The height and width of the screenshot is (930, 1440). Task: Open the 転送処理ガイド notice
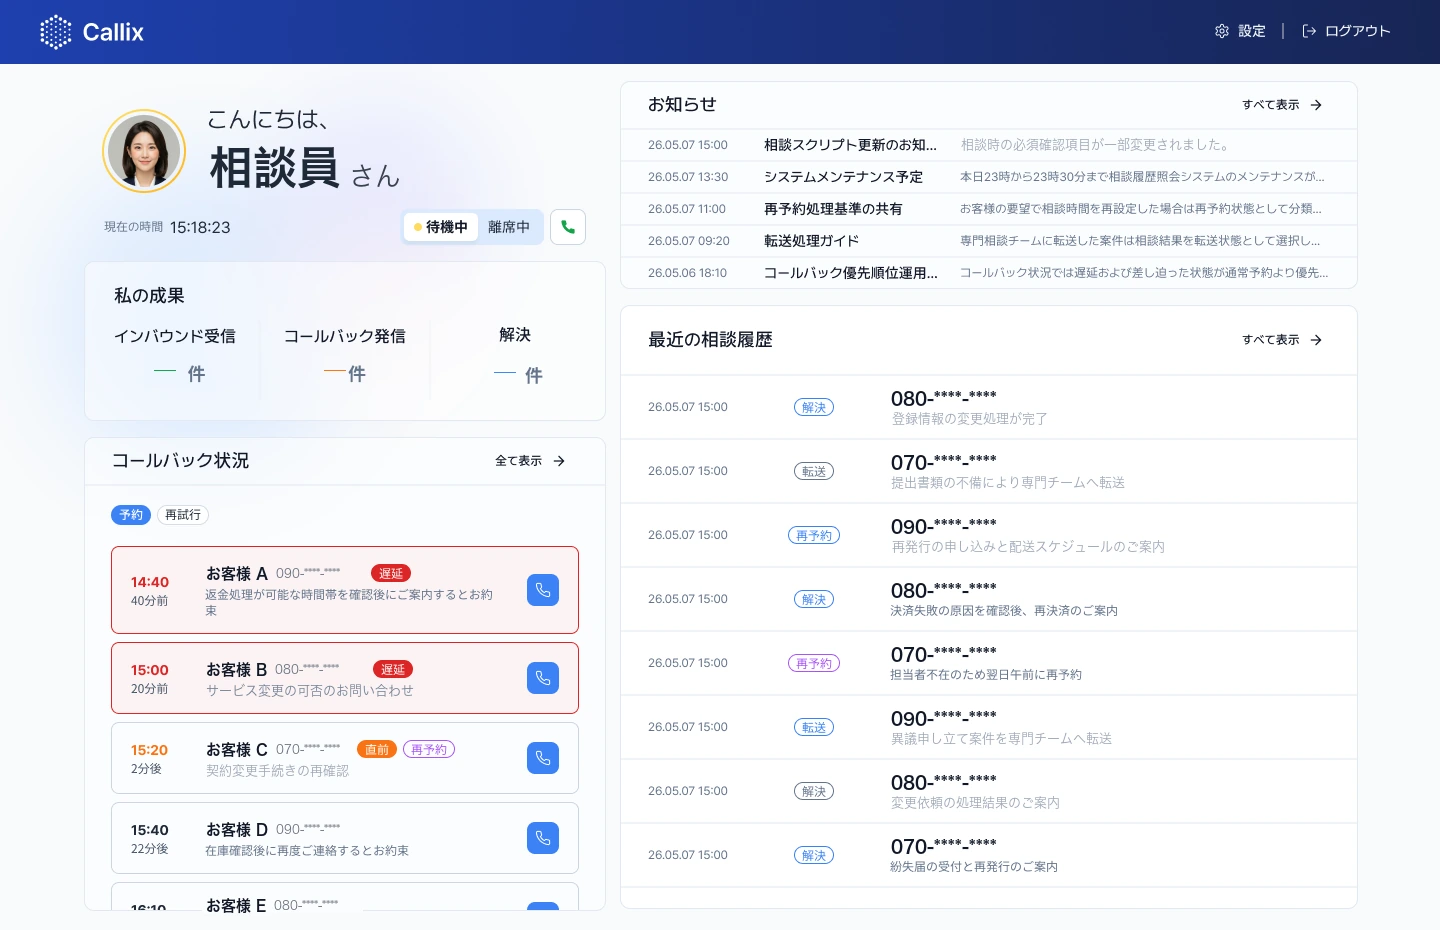pos(989,241)
